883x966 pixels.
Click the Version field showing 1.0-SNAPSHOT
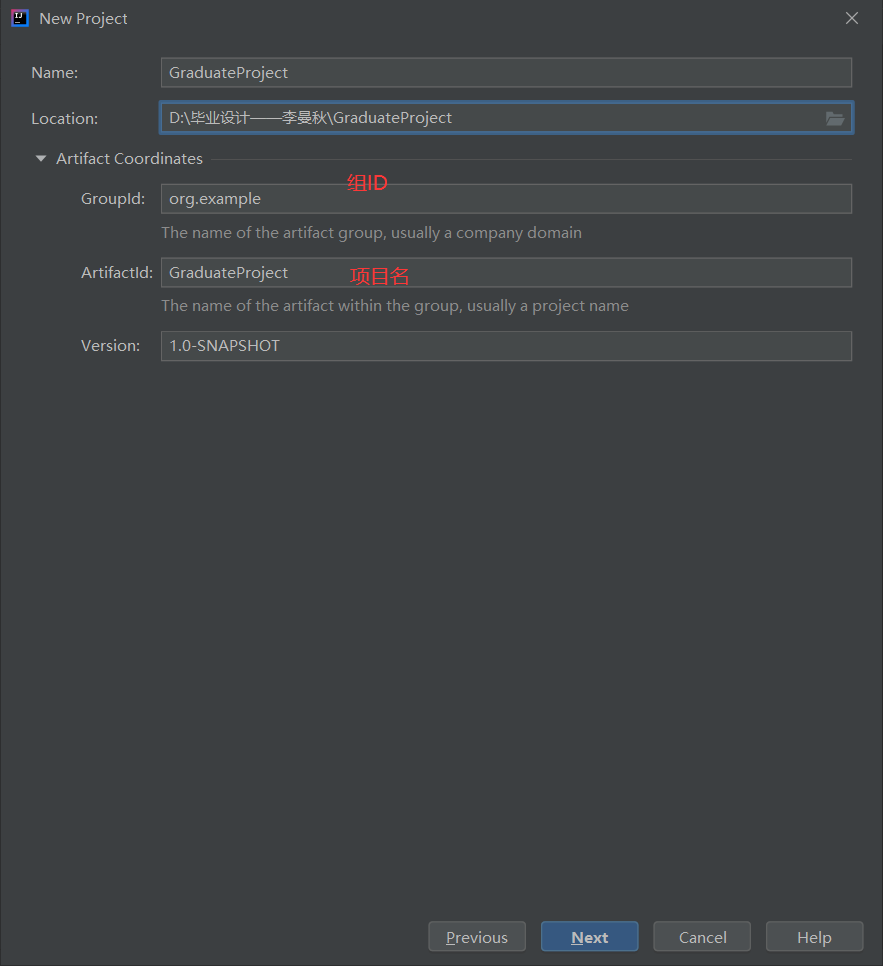pos(505,346)
